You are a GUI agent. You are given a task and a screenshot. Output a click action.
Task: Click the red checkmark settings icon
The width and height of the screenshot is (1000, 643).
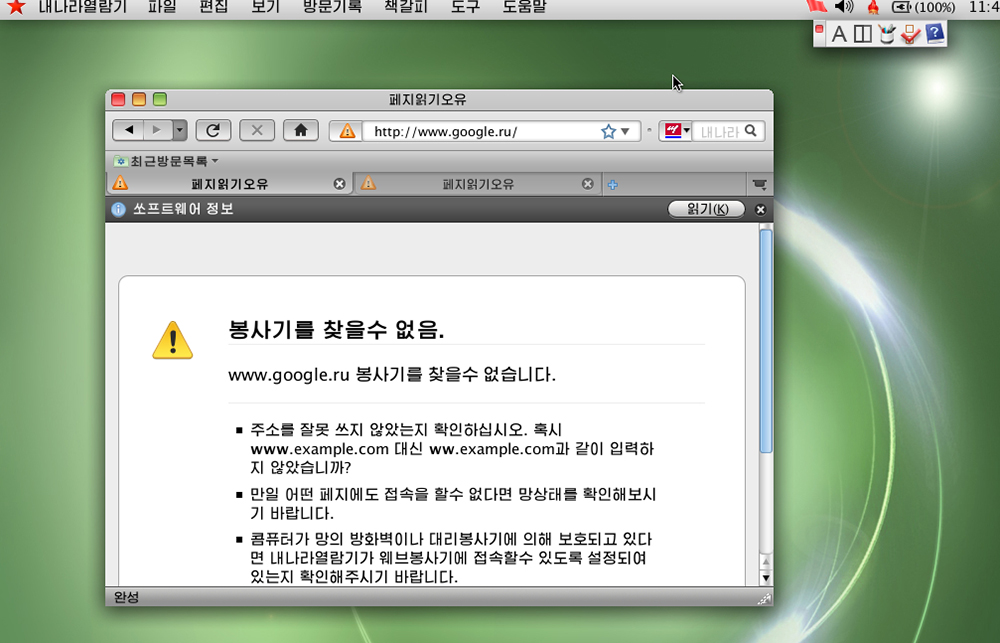pos(911,34)
